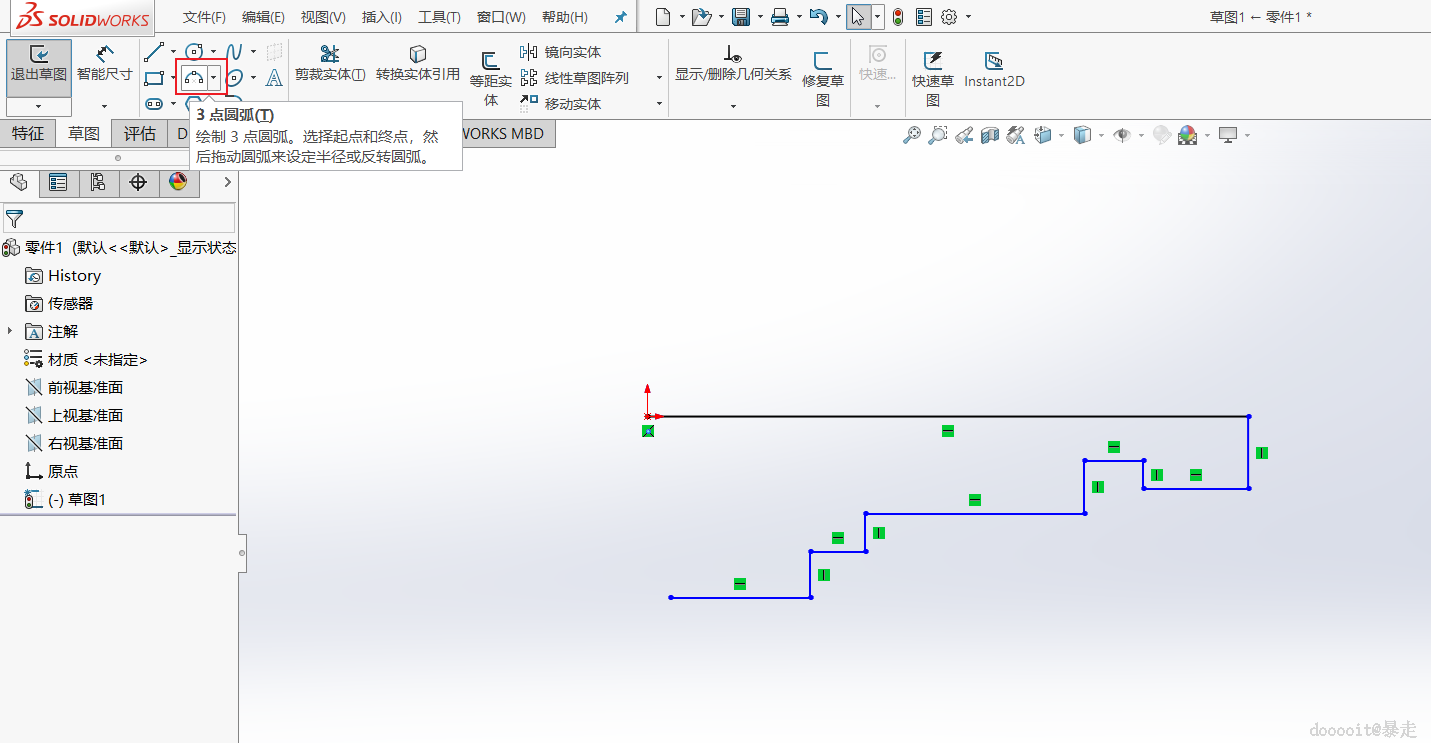Pin the menu bar with the pushpin
Screen dimensions: 1431x743
point(621,17)
